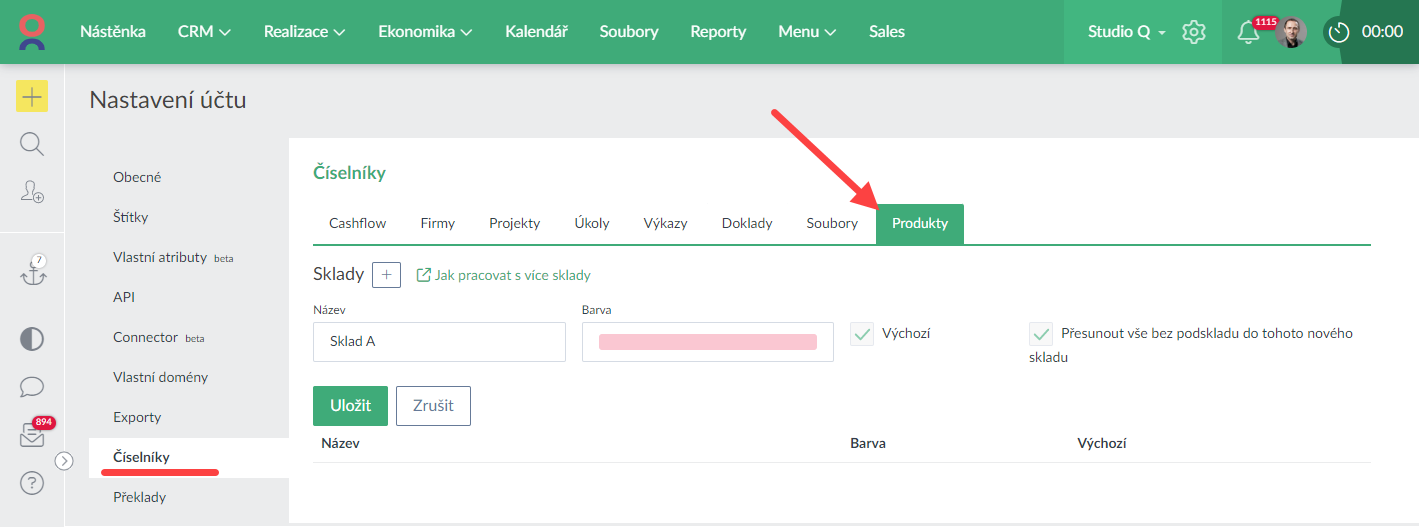Open notifications bell with 1115 badge
1419x527 pixels.
[x=1247, y=32]
